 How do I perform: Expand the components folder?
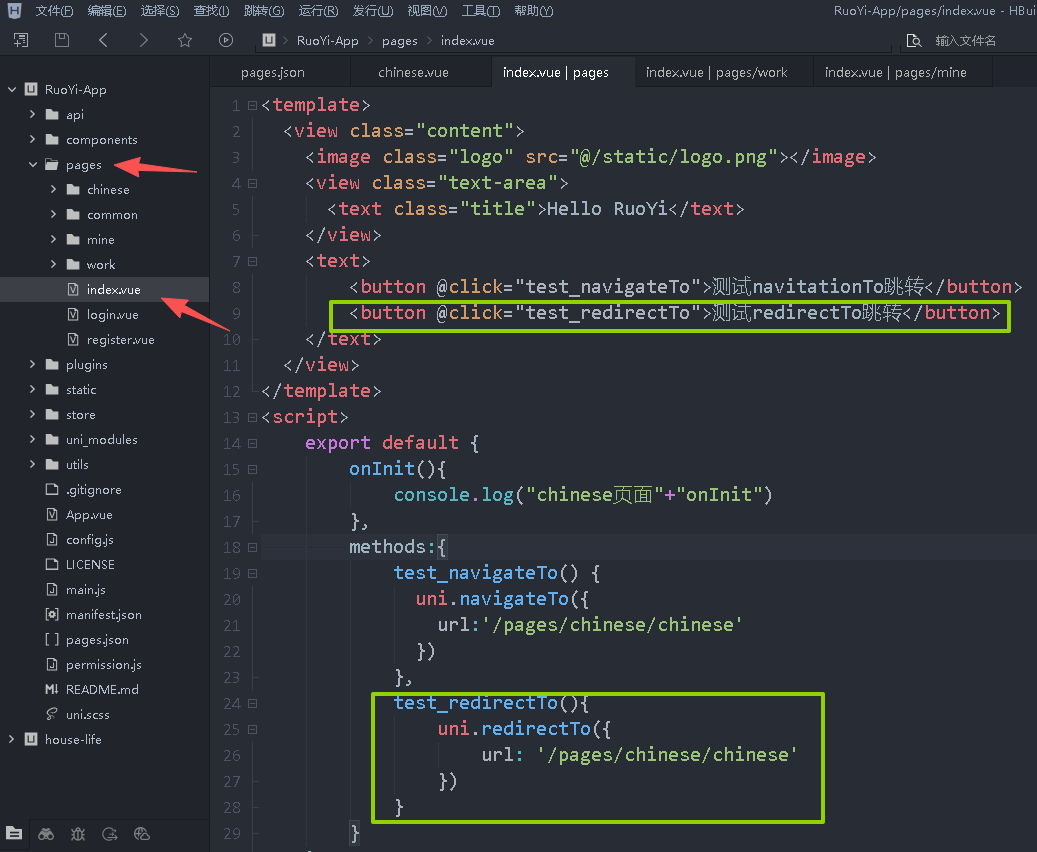(x=32, y=140)
